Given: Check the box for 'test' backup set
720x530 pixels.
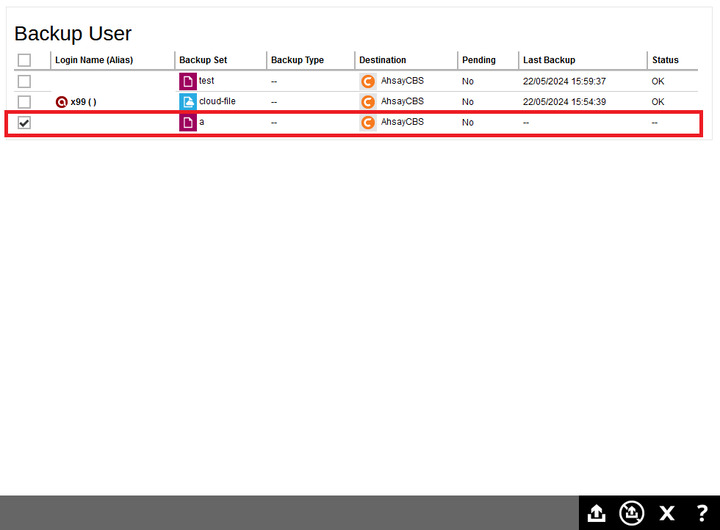Looking at the screenshot, I should 25,81.
